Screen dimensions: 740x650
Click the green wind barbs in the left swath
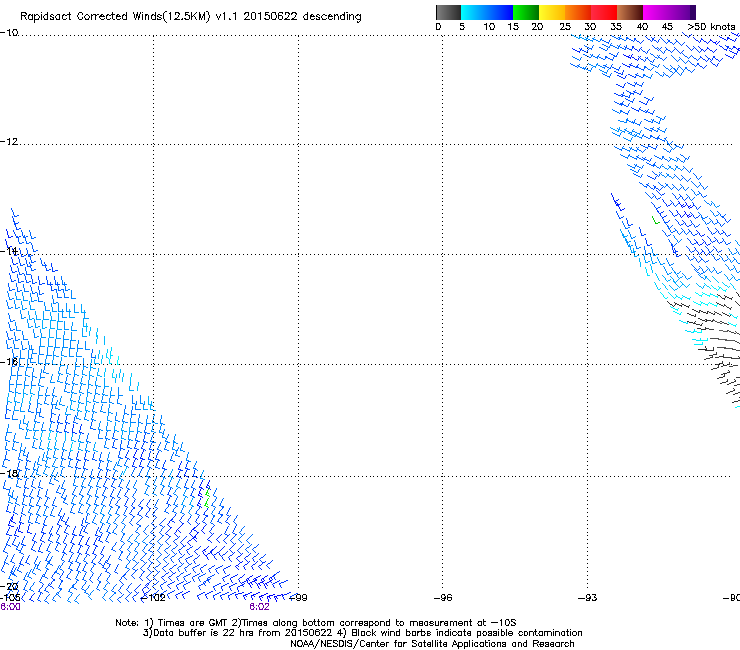tap(207, 498)
